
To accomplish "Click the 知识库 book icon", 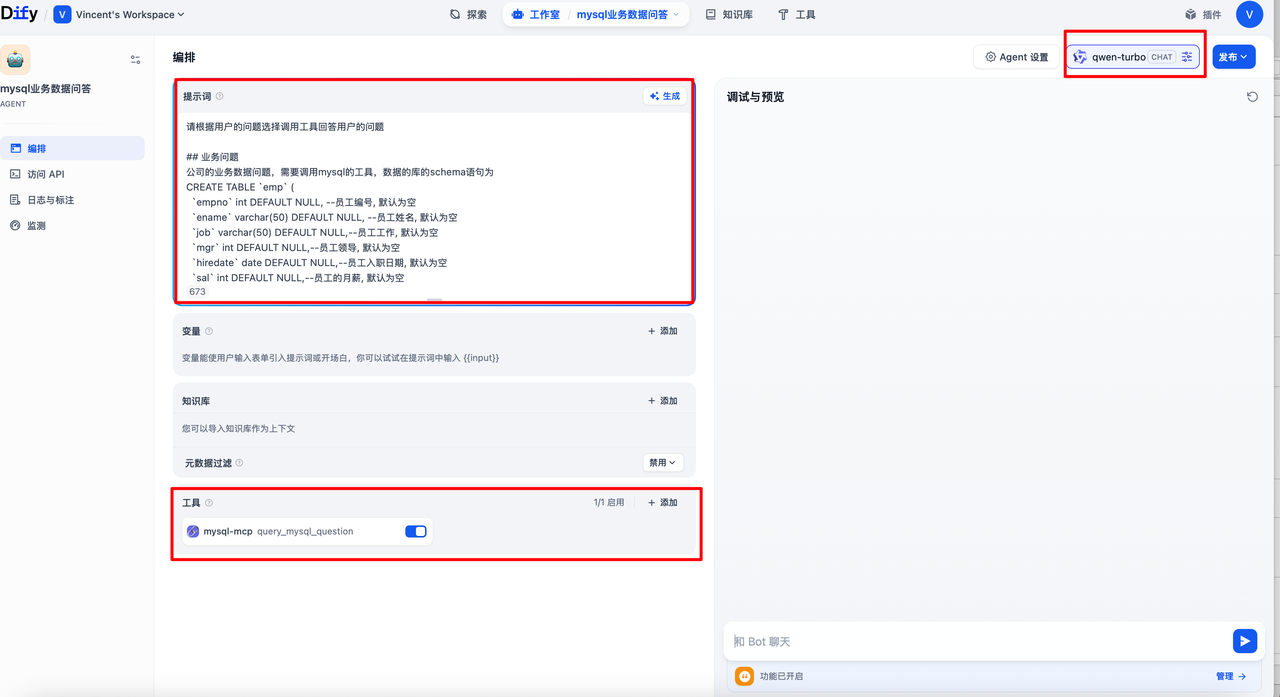I will pos(710,15).
